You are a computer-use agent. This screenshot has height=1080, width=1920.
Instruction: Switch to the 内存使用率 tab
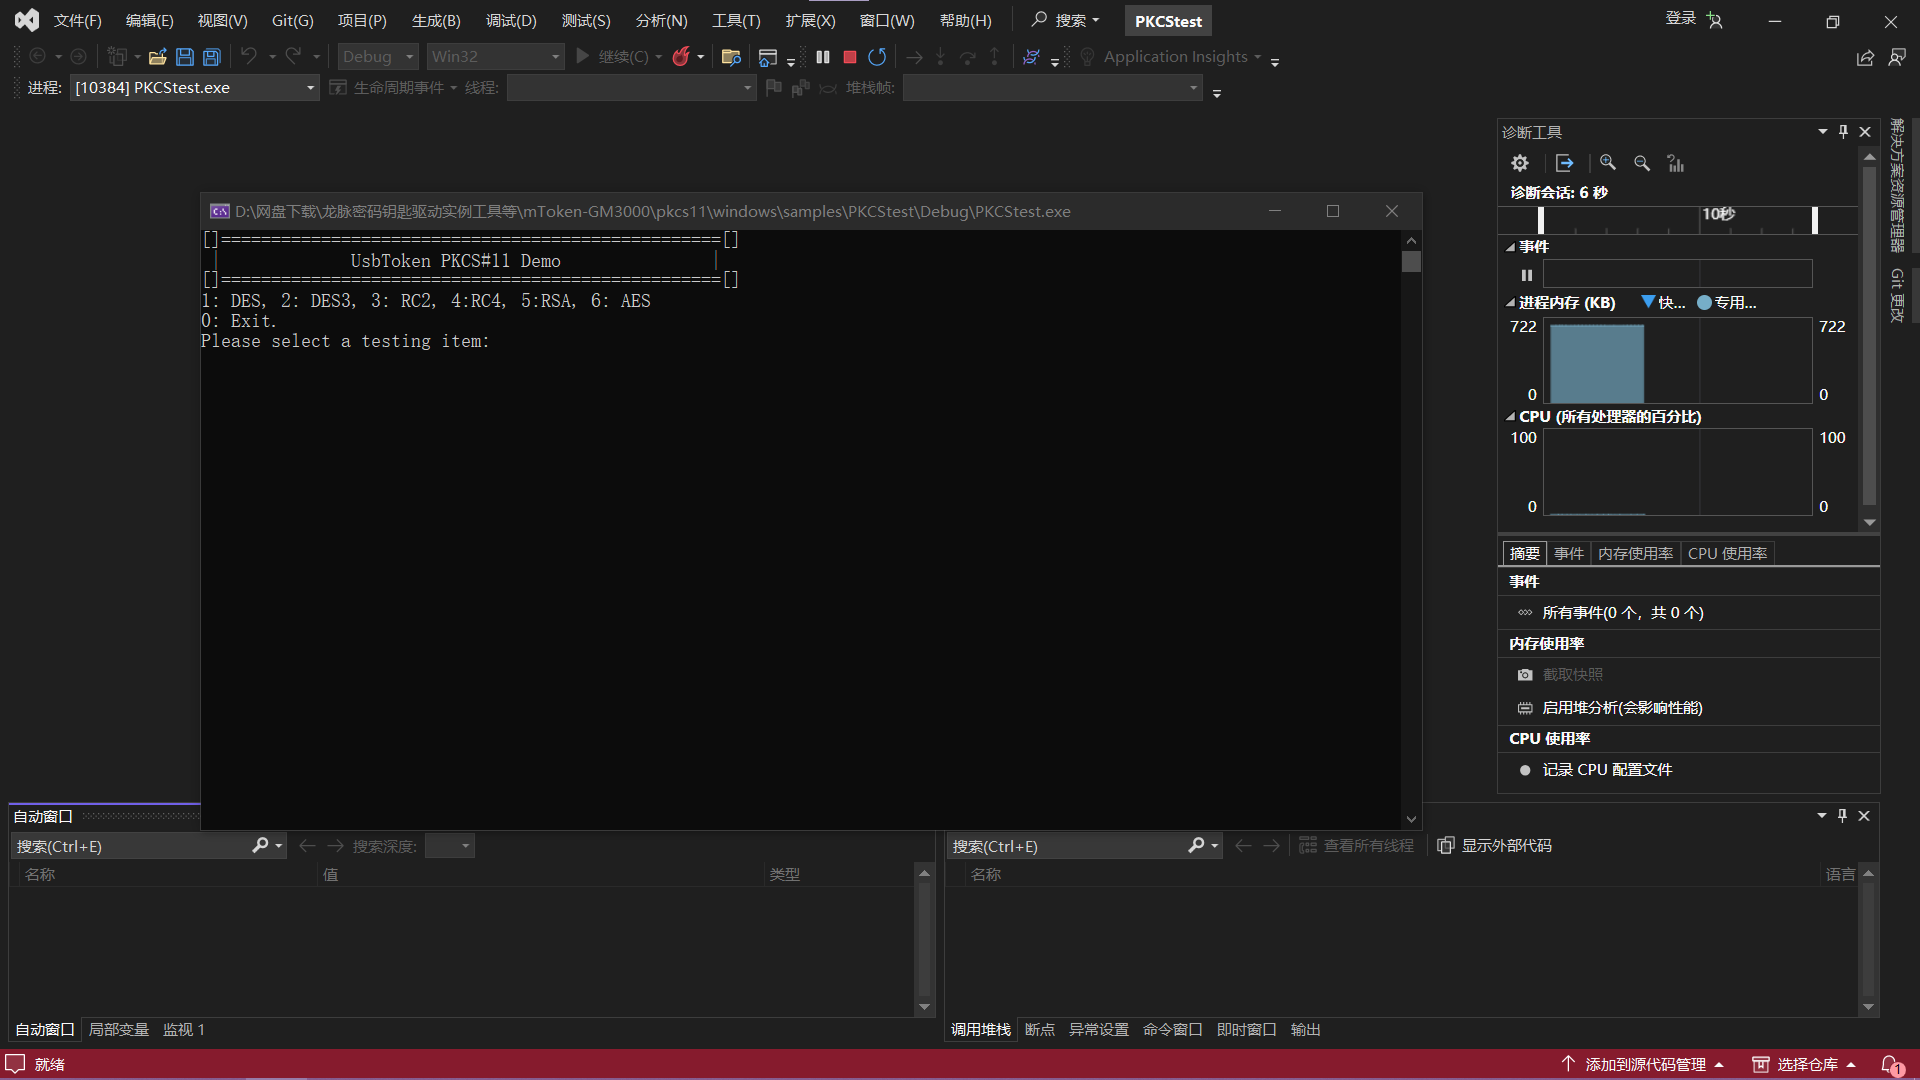1635,554
